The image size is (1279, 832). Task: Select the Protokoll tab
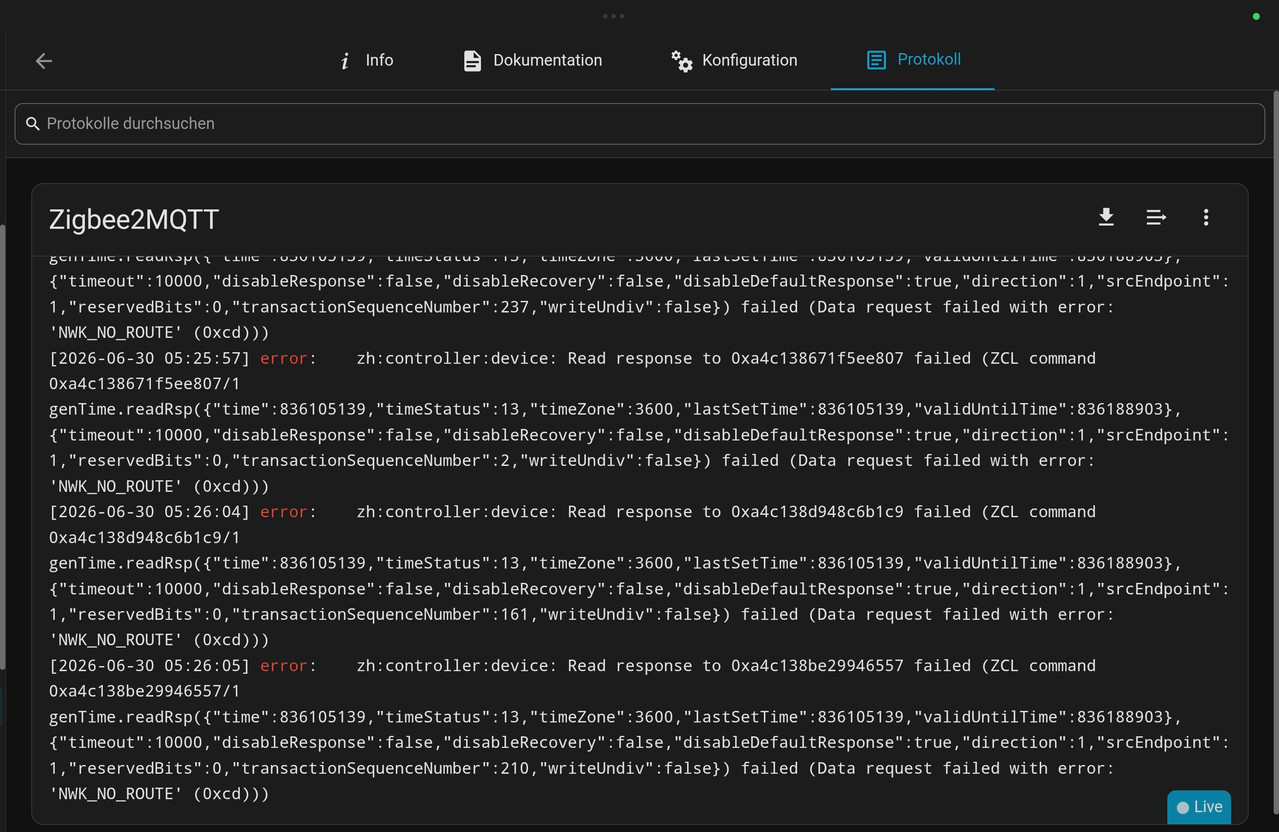click(912, 60)
